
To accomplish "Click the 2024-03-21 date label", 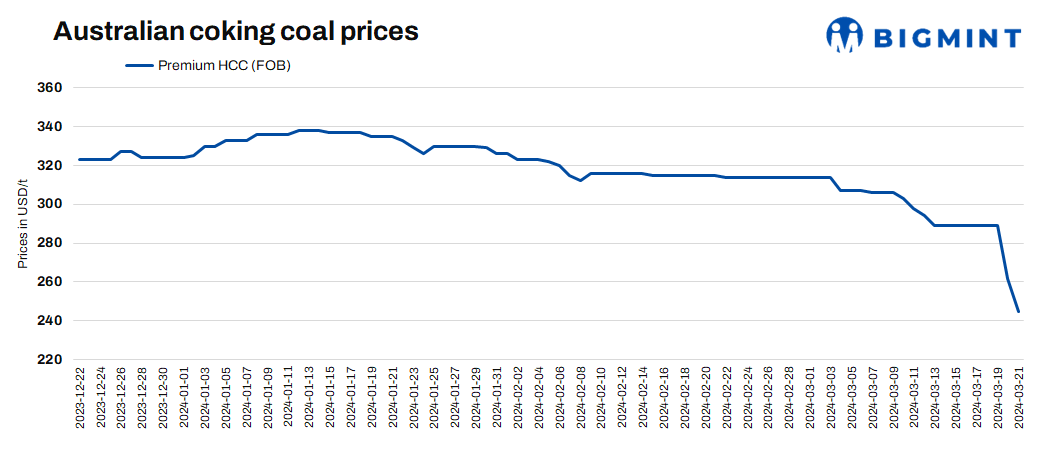I will (x=1018, y=398).
